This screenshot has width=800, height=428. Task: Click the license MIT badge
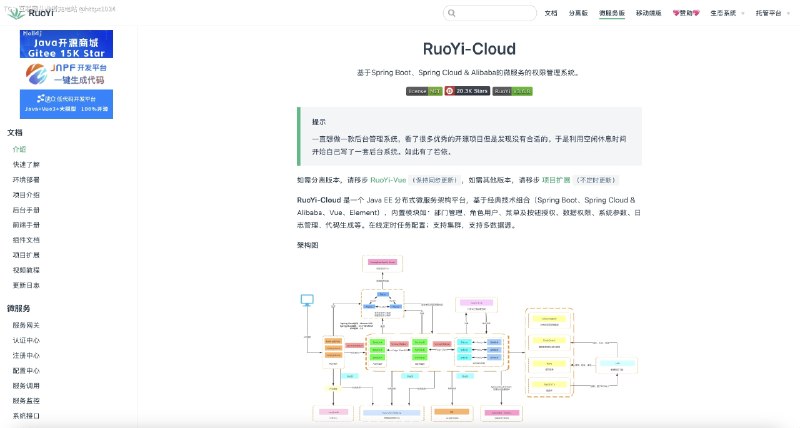(x=424, y=91)
